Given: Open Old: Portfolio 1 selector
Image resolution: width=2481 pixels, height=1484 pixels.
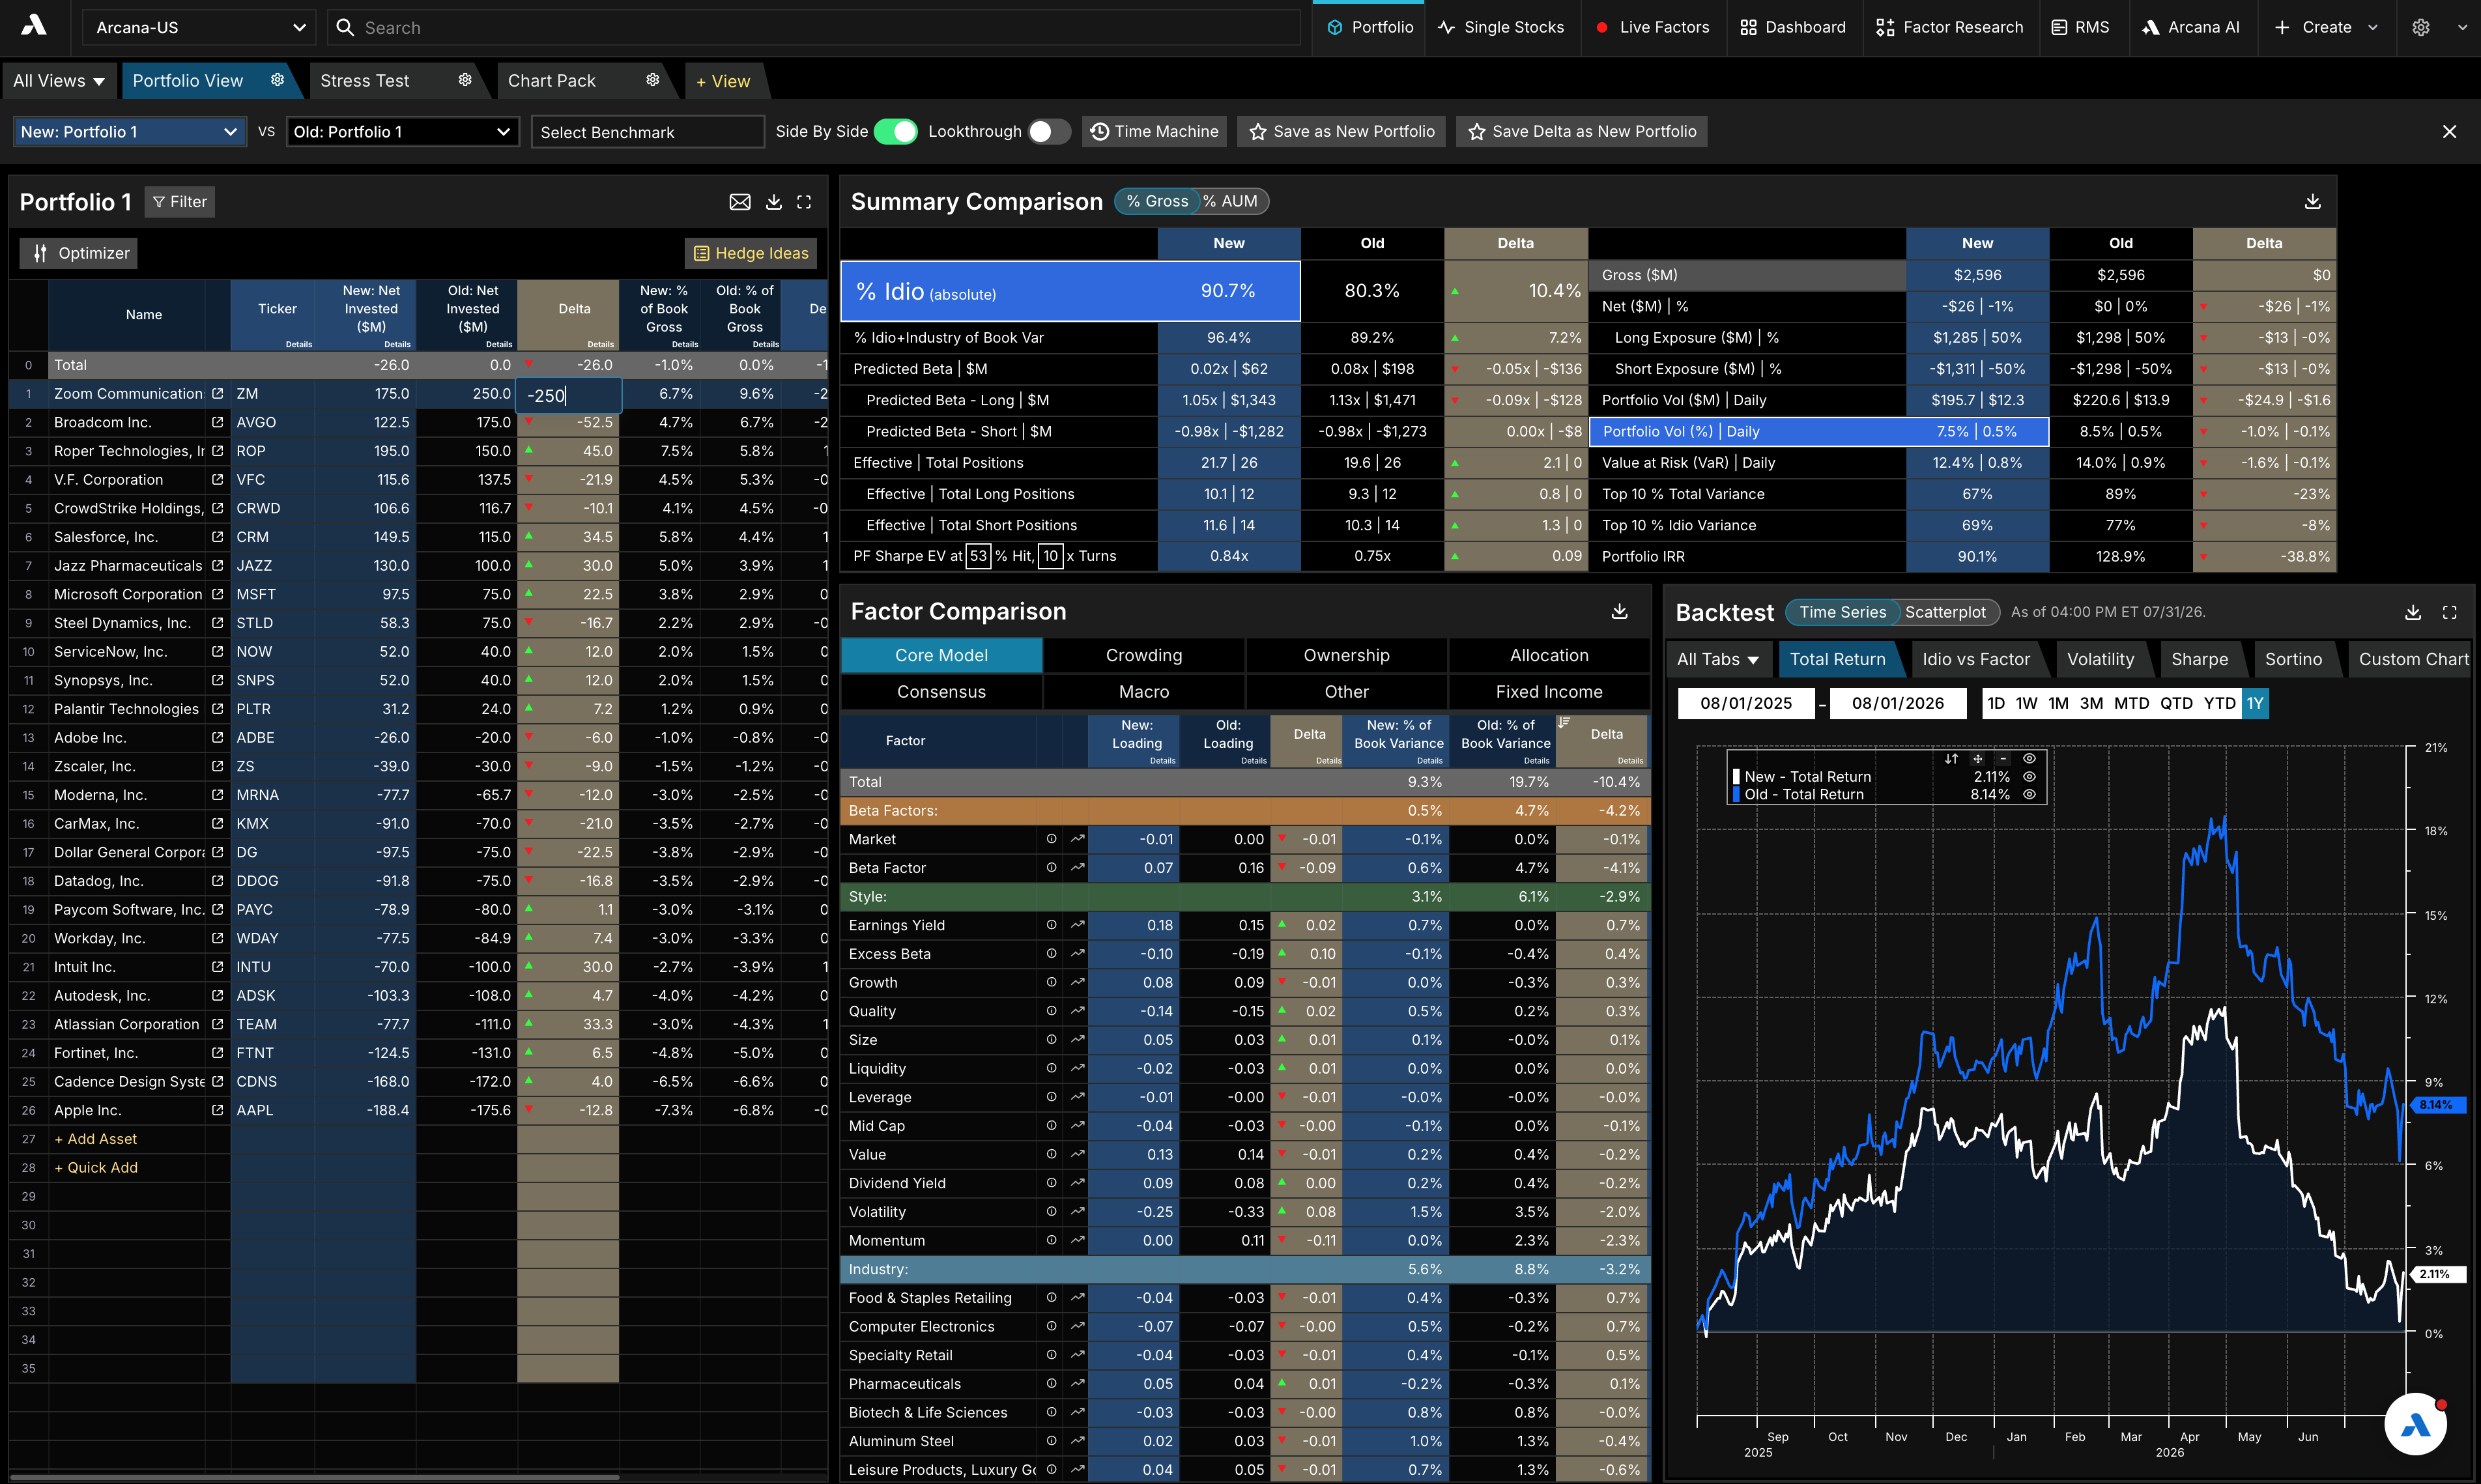Looking at the screenshot, I should (x=402, y=132).
